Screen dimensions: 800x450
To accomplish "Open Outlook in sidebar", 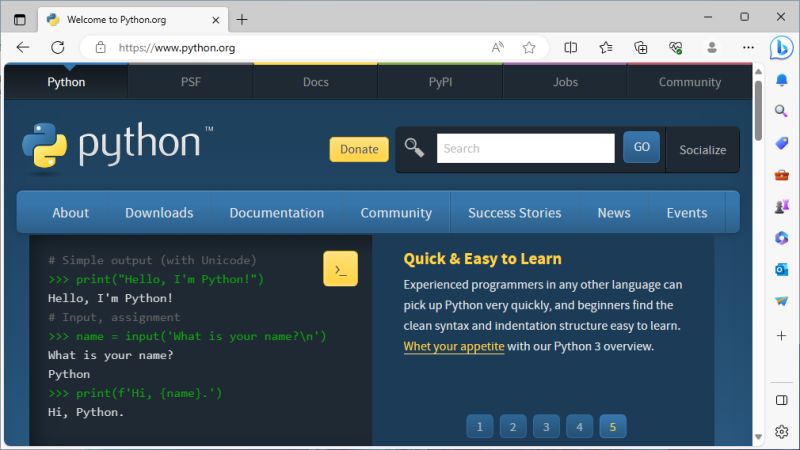I will pos(781,269).
